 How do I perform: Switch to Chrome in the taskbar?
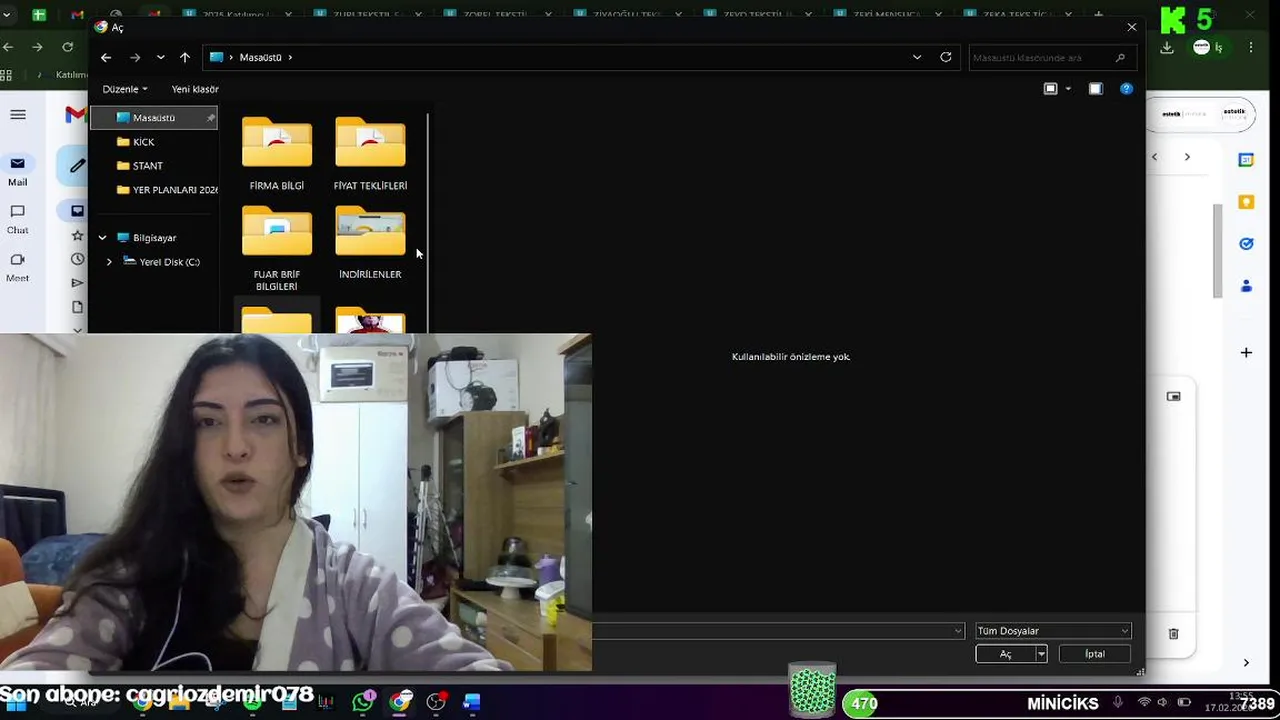[400, 702]
